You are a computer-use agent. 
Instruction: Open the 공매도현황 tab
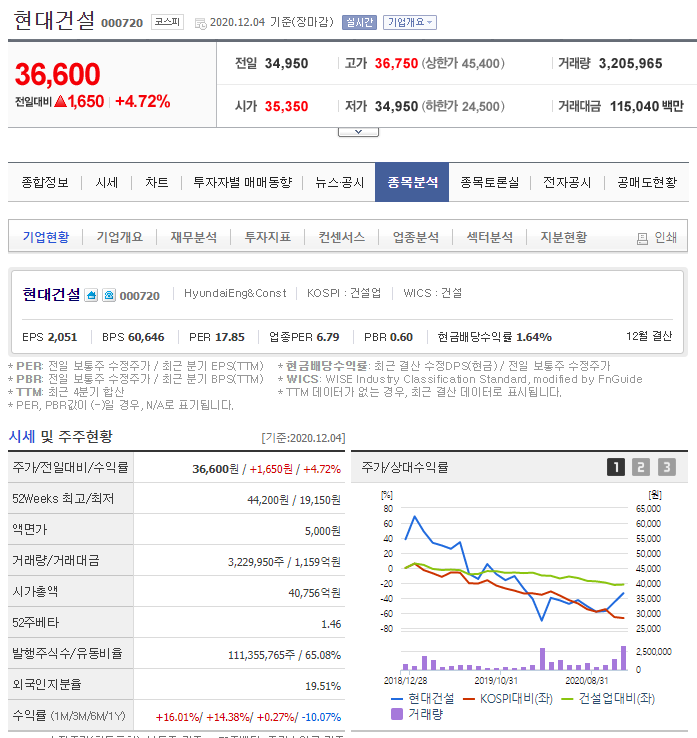point(647,183)
